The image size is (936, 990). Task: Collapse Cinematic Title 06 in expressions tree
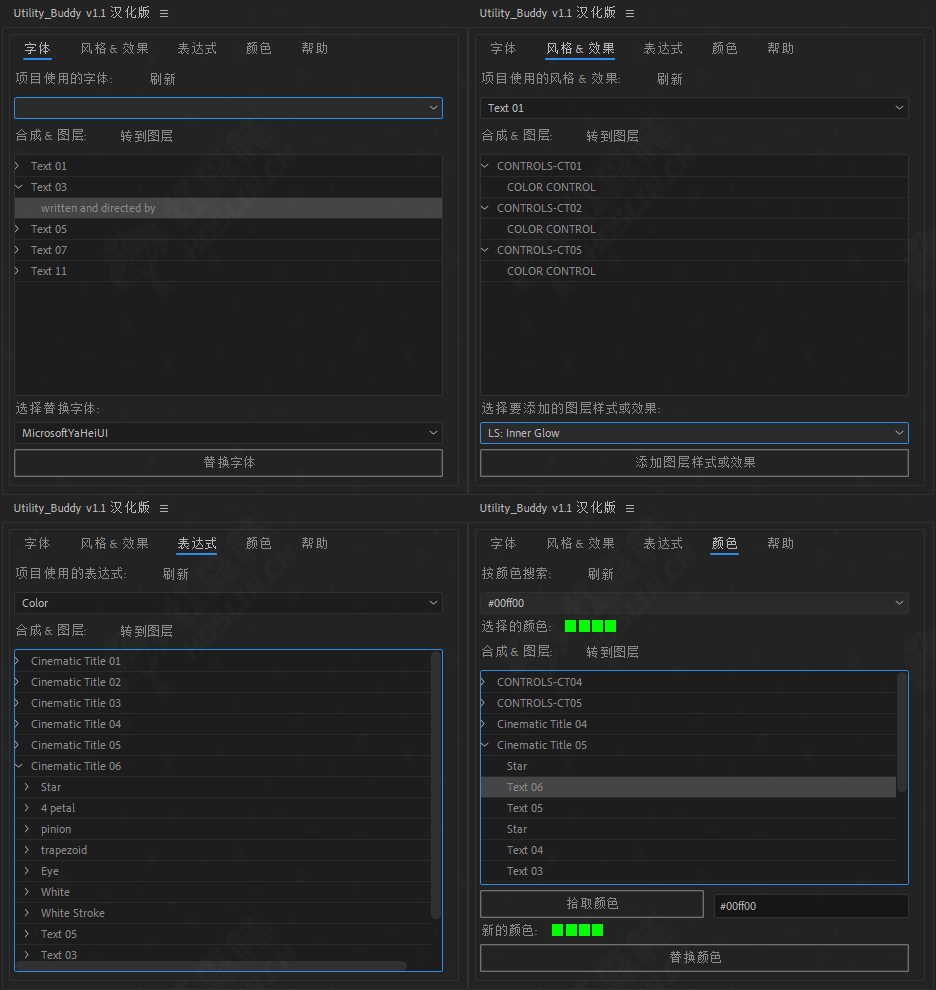[x=18, y=766]
